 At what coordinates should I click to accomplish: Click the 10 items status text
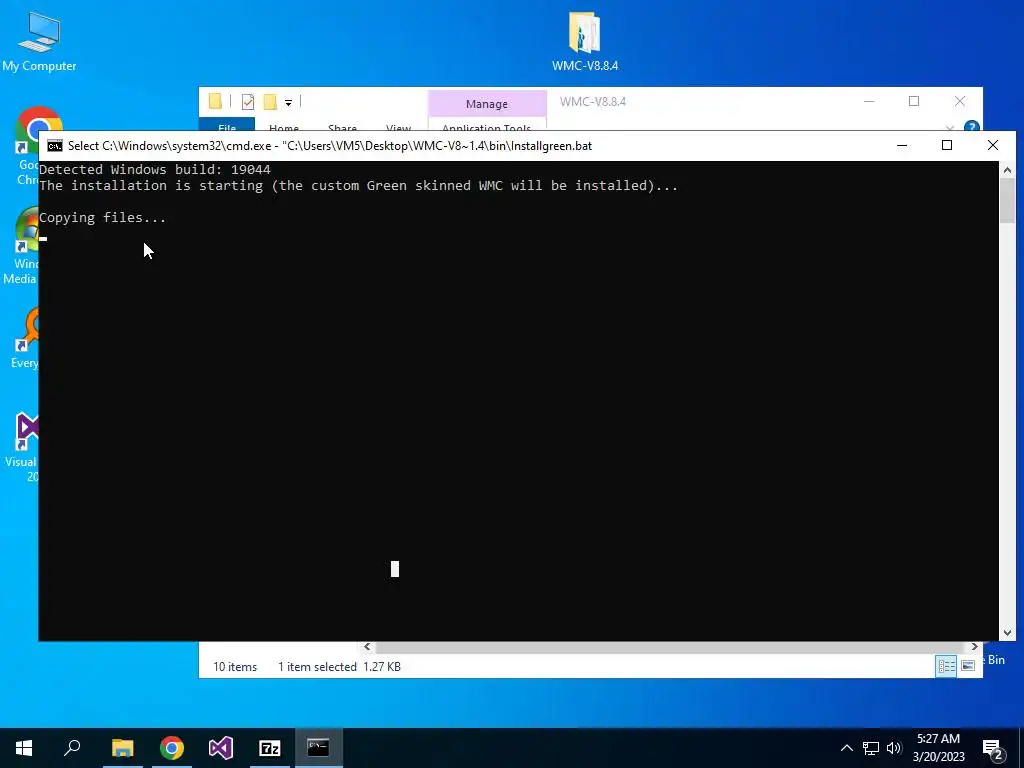click(234, 667)
